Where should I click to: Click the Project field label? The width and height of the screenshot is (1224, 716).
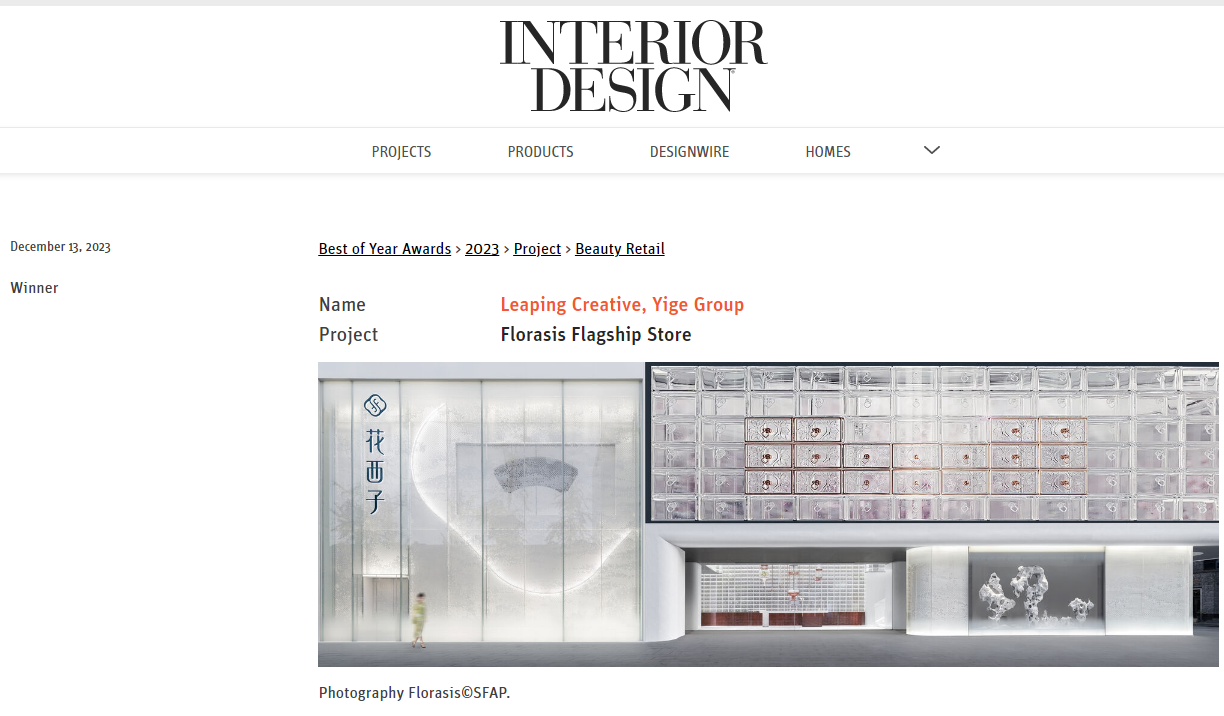coord(348,335)
